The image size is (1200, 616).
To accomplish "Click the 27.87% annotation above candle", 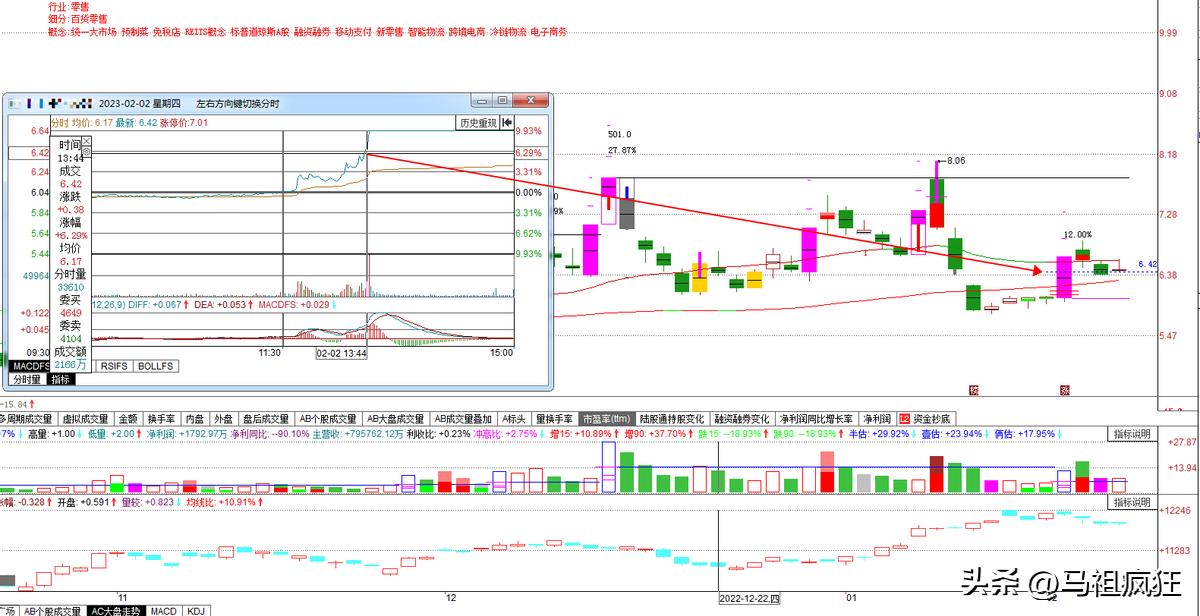I will 622,150.
